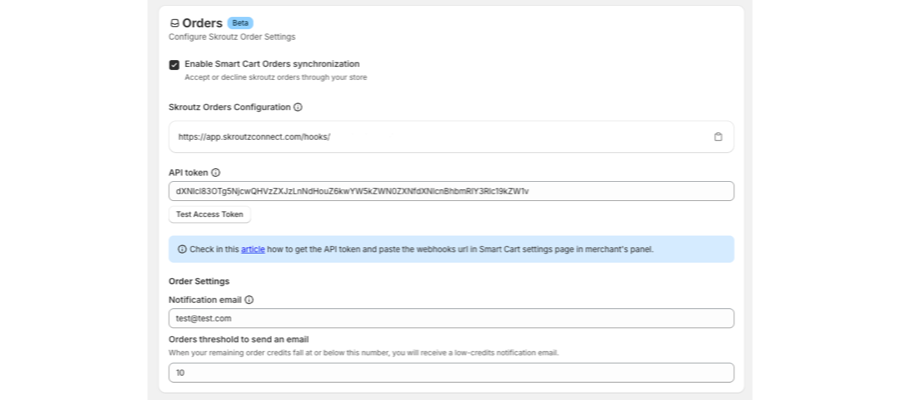Open info tooltip next to API token
This screenshot has height=400, width=900.
click(216, 173)
